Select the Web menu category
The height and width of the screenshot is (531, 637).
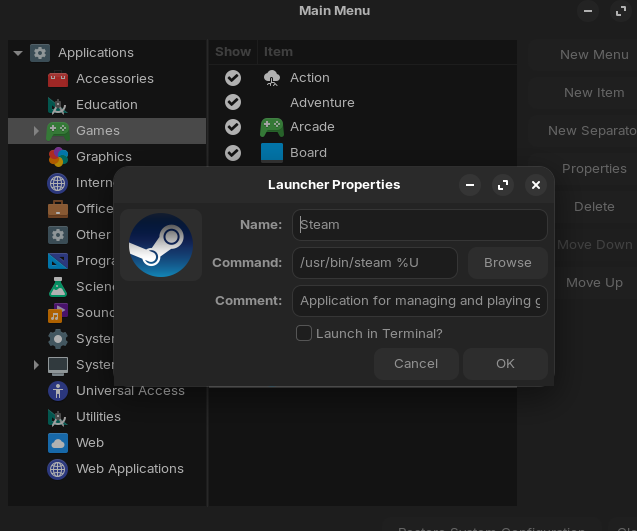coord(90,443)
